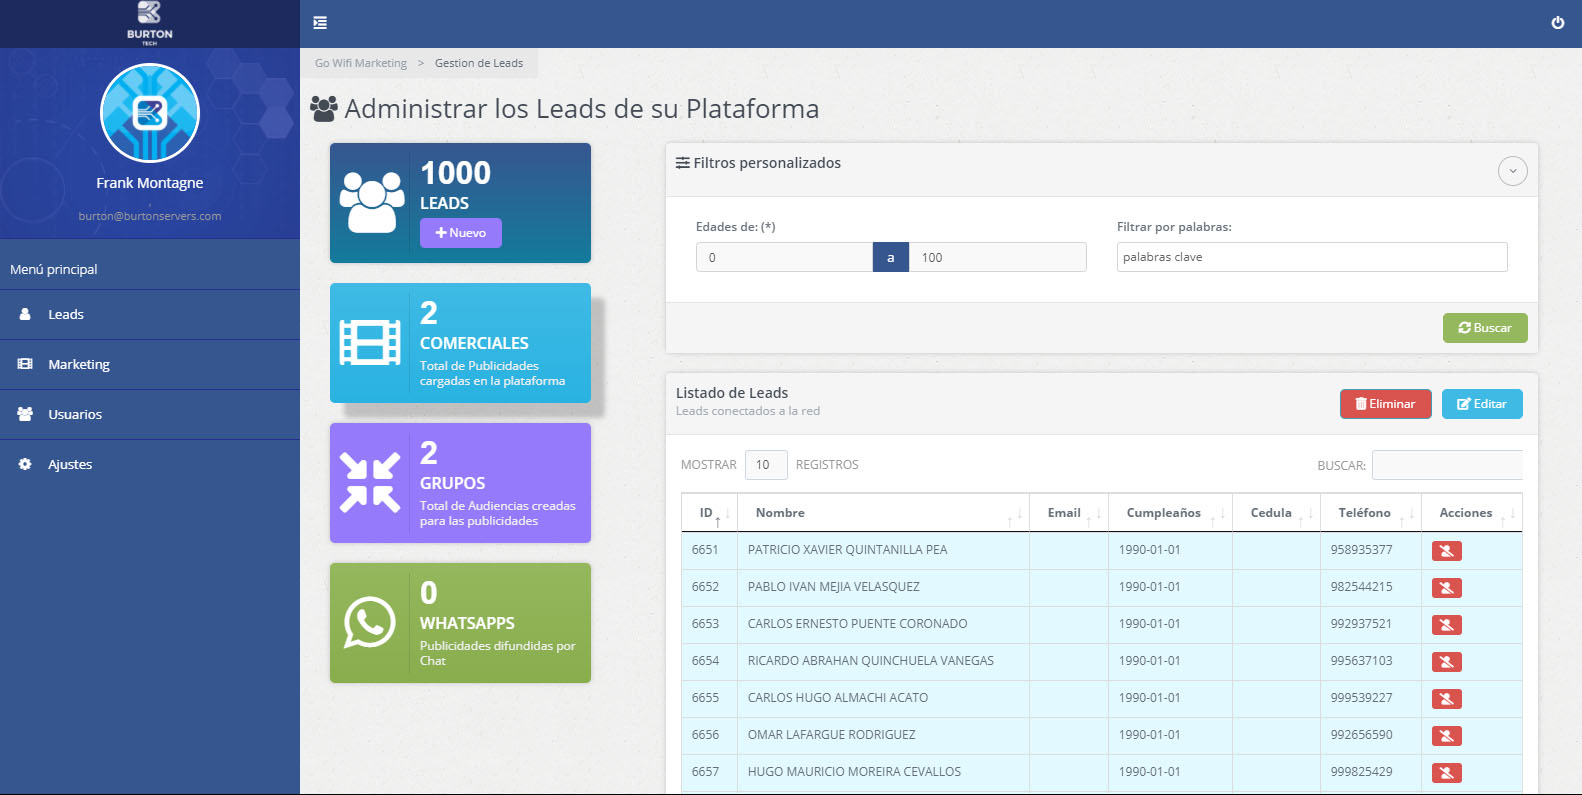Click the Nuevo button to add lead
The width and height of the screenshot is (1582, 795).
(x=460, y=233)
